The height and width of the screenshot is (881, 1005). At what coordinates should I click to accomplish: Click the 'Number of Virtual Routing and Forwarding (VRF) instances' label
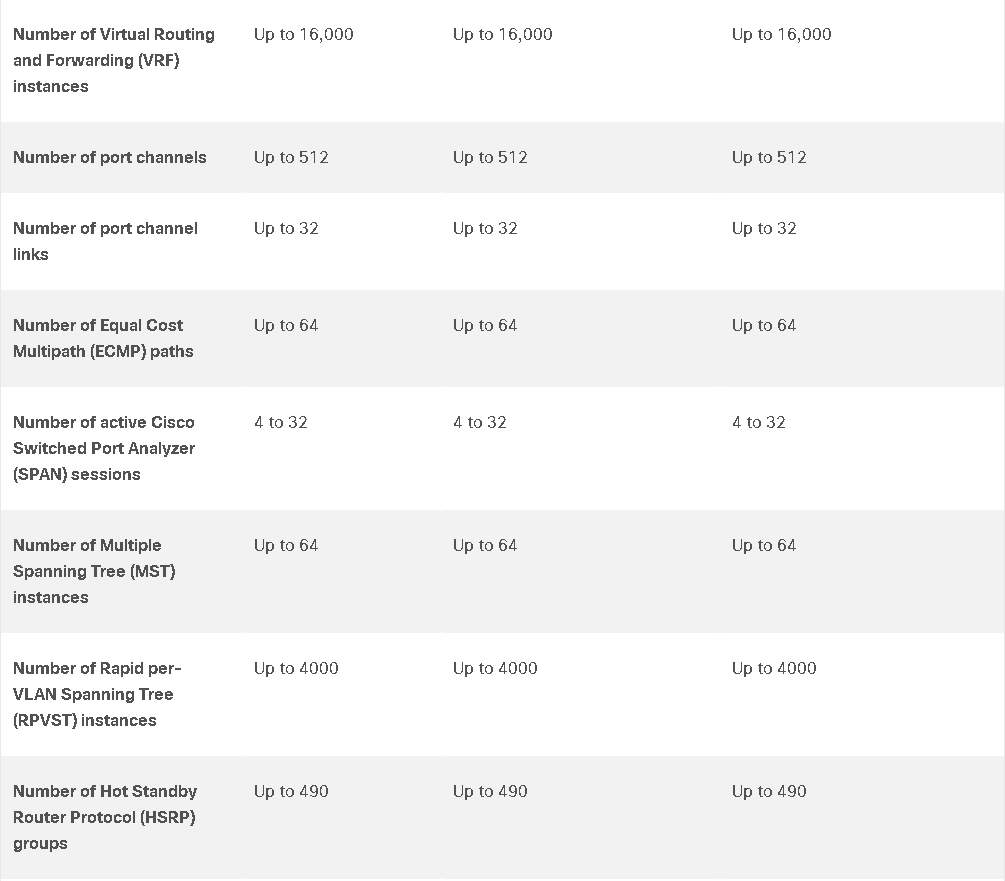click(x=114, y=60)
